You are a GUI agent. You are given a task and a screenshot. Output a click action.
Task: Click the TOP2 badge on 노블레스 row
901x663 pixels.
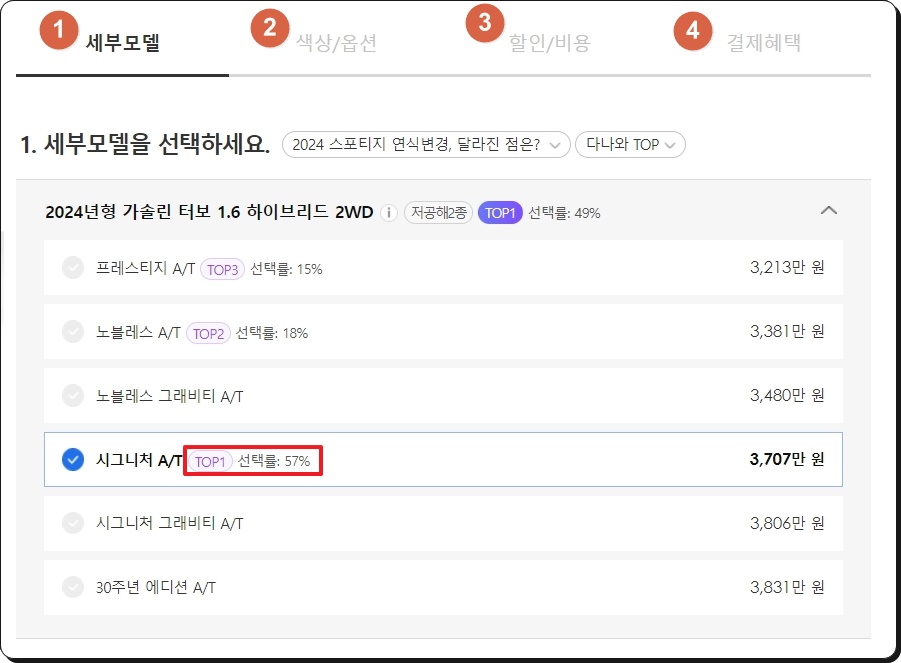coord(208,333)
